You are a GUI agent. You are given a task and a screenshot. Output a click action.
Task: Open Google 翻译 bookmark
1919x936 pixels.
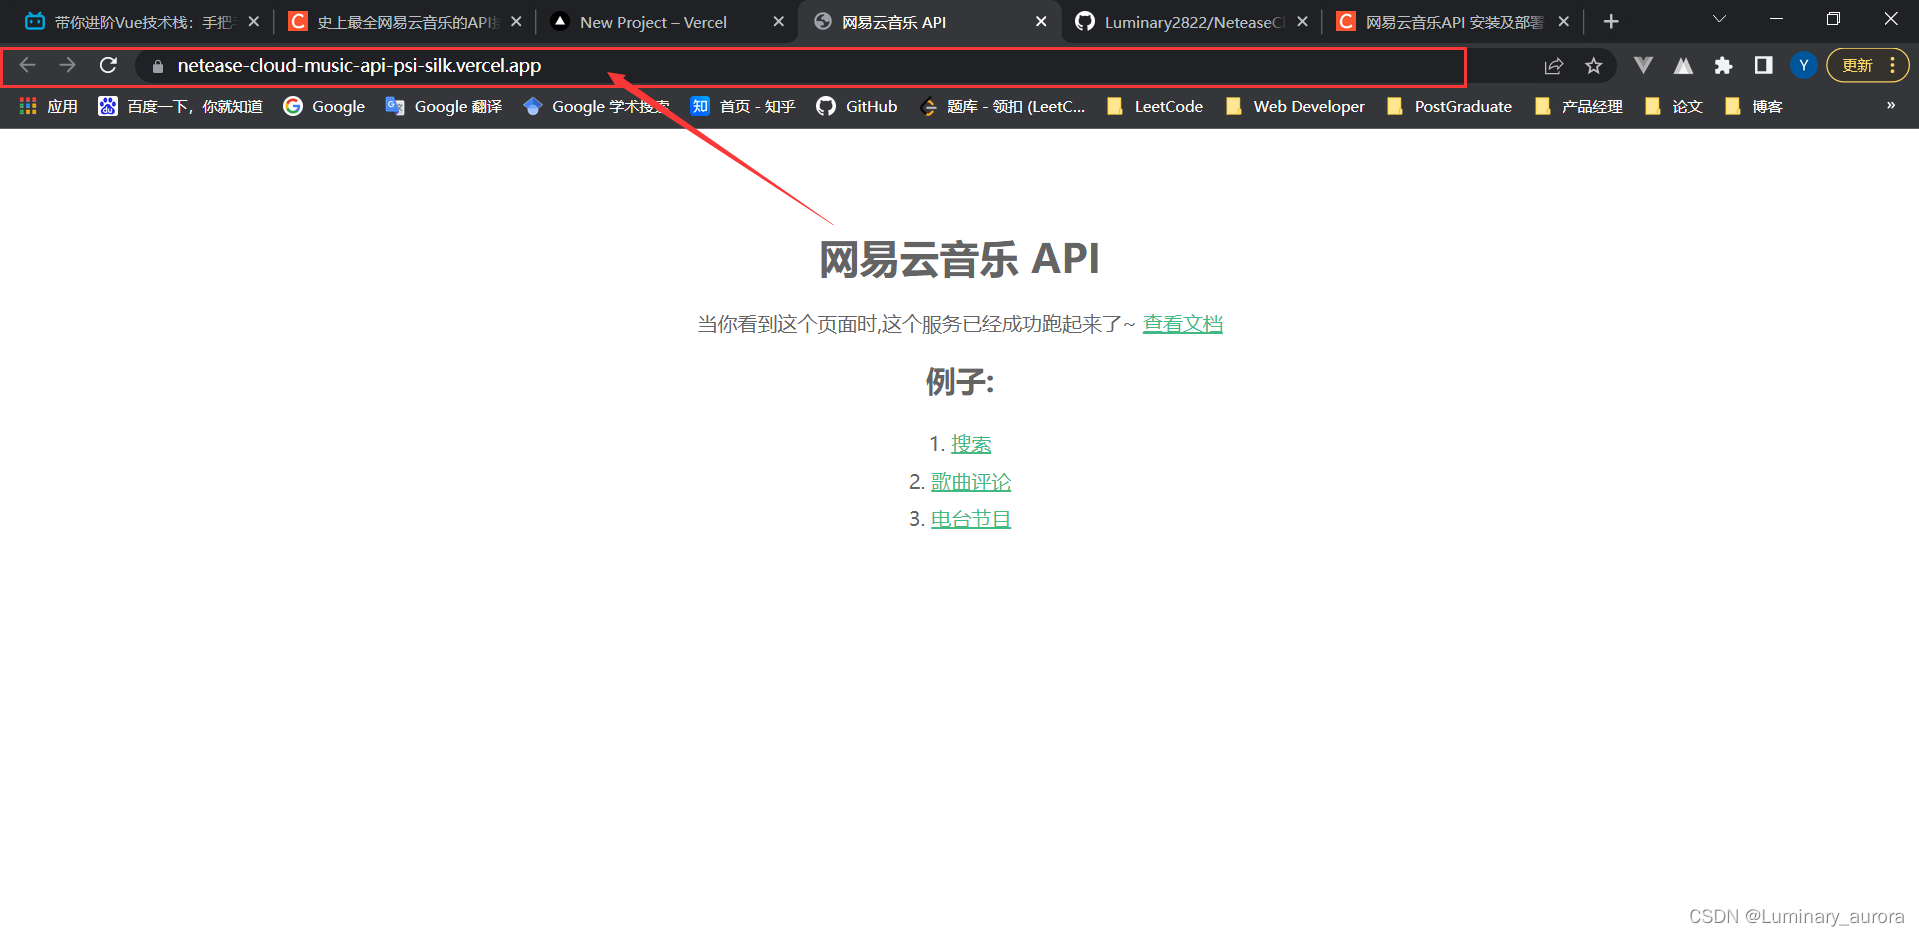(444, 106)
